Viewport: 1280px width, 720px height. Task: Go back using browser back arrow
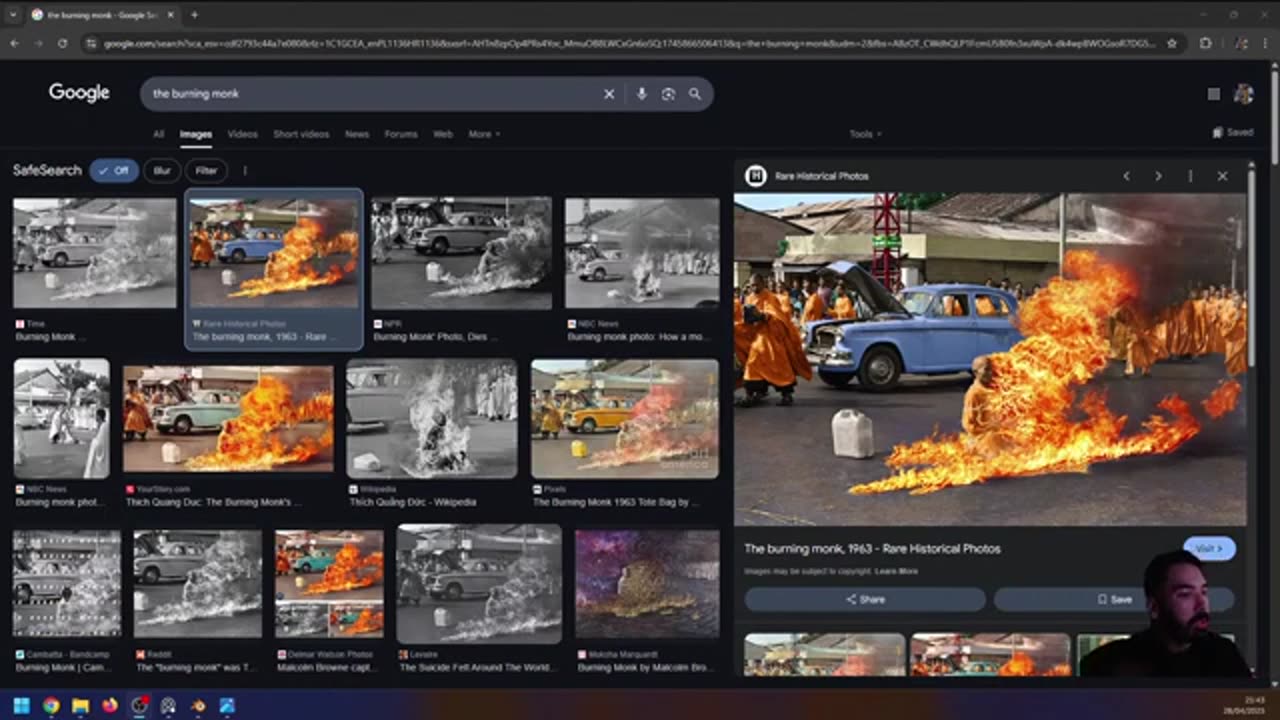pos(14,44)
